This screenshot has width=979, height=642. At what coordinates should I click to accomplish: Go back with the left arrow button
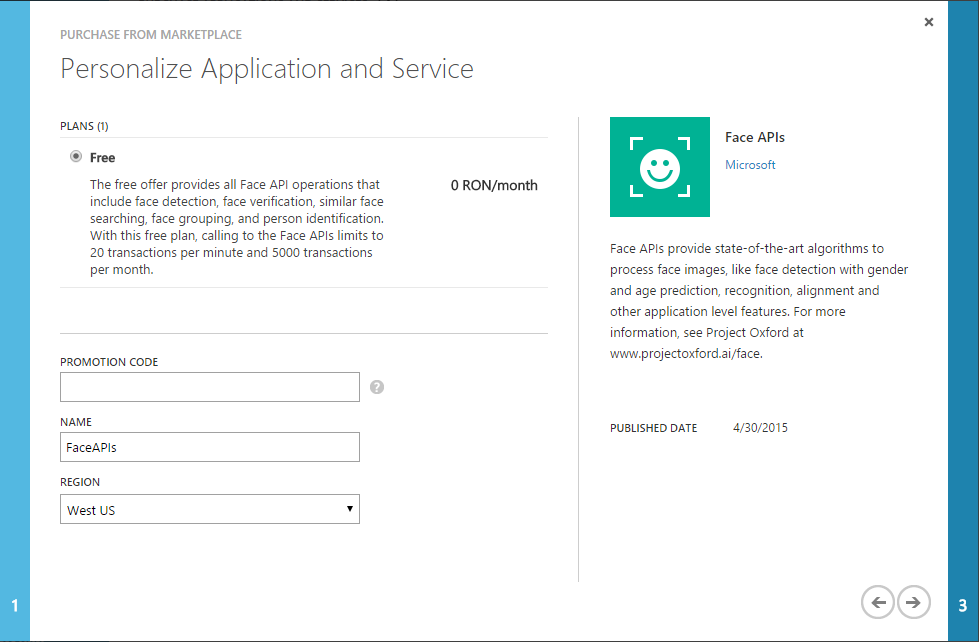878,602
